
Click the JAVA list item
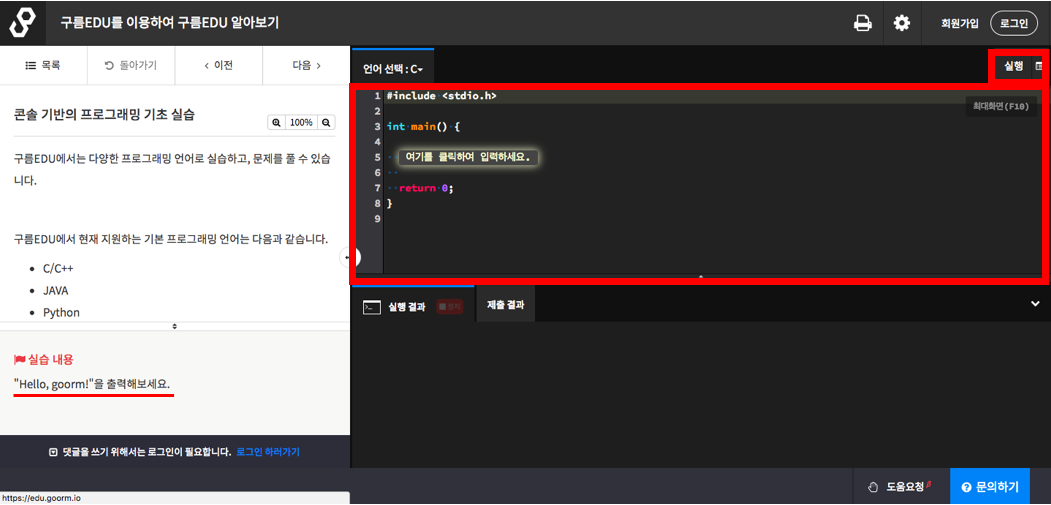click(x=56, y=290)
